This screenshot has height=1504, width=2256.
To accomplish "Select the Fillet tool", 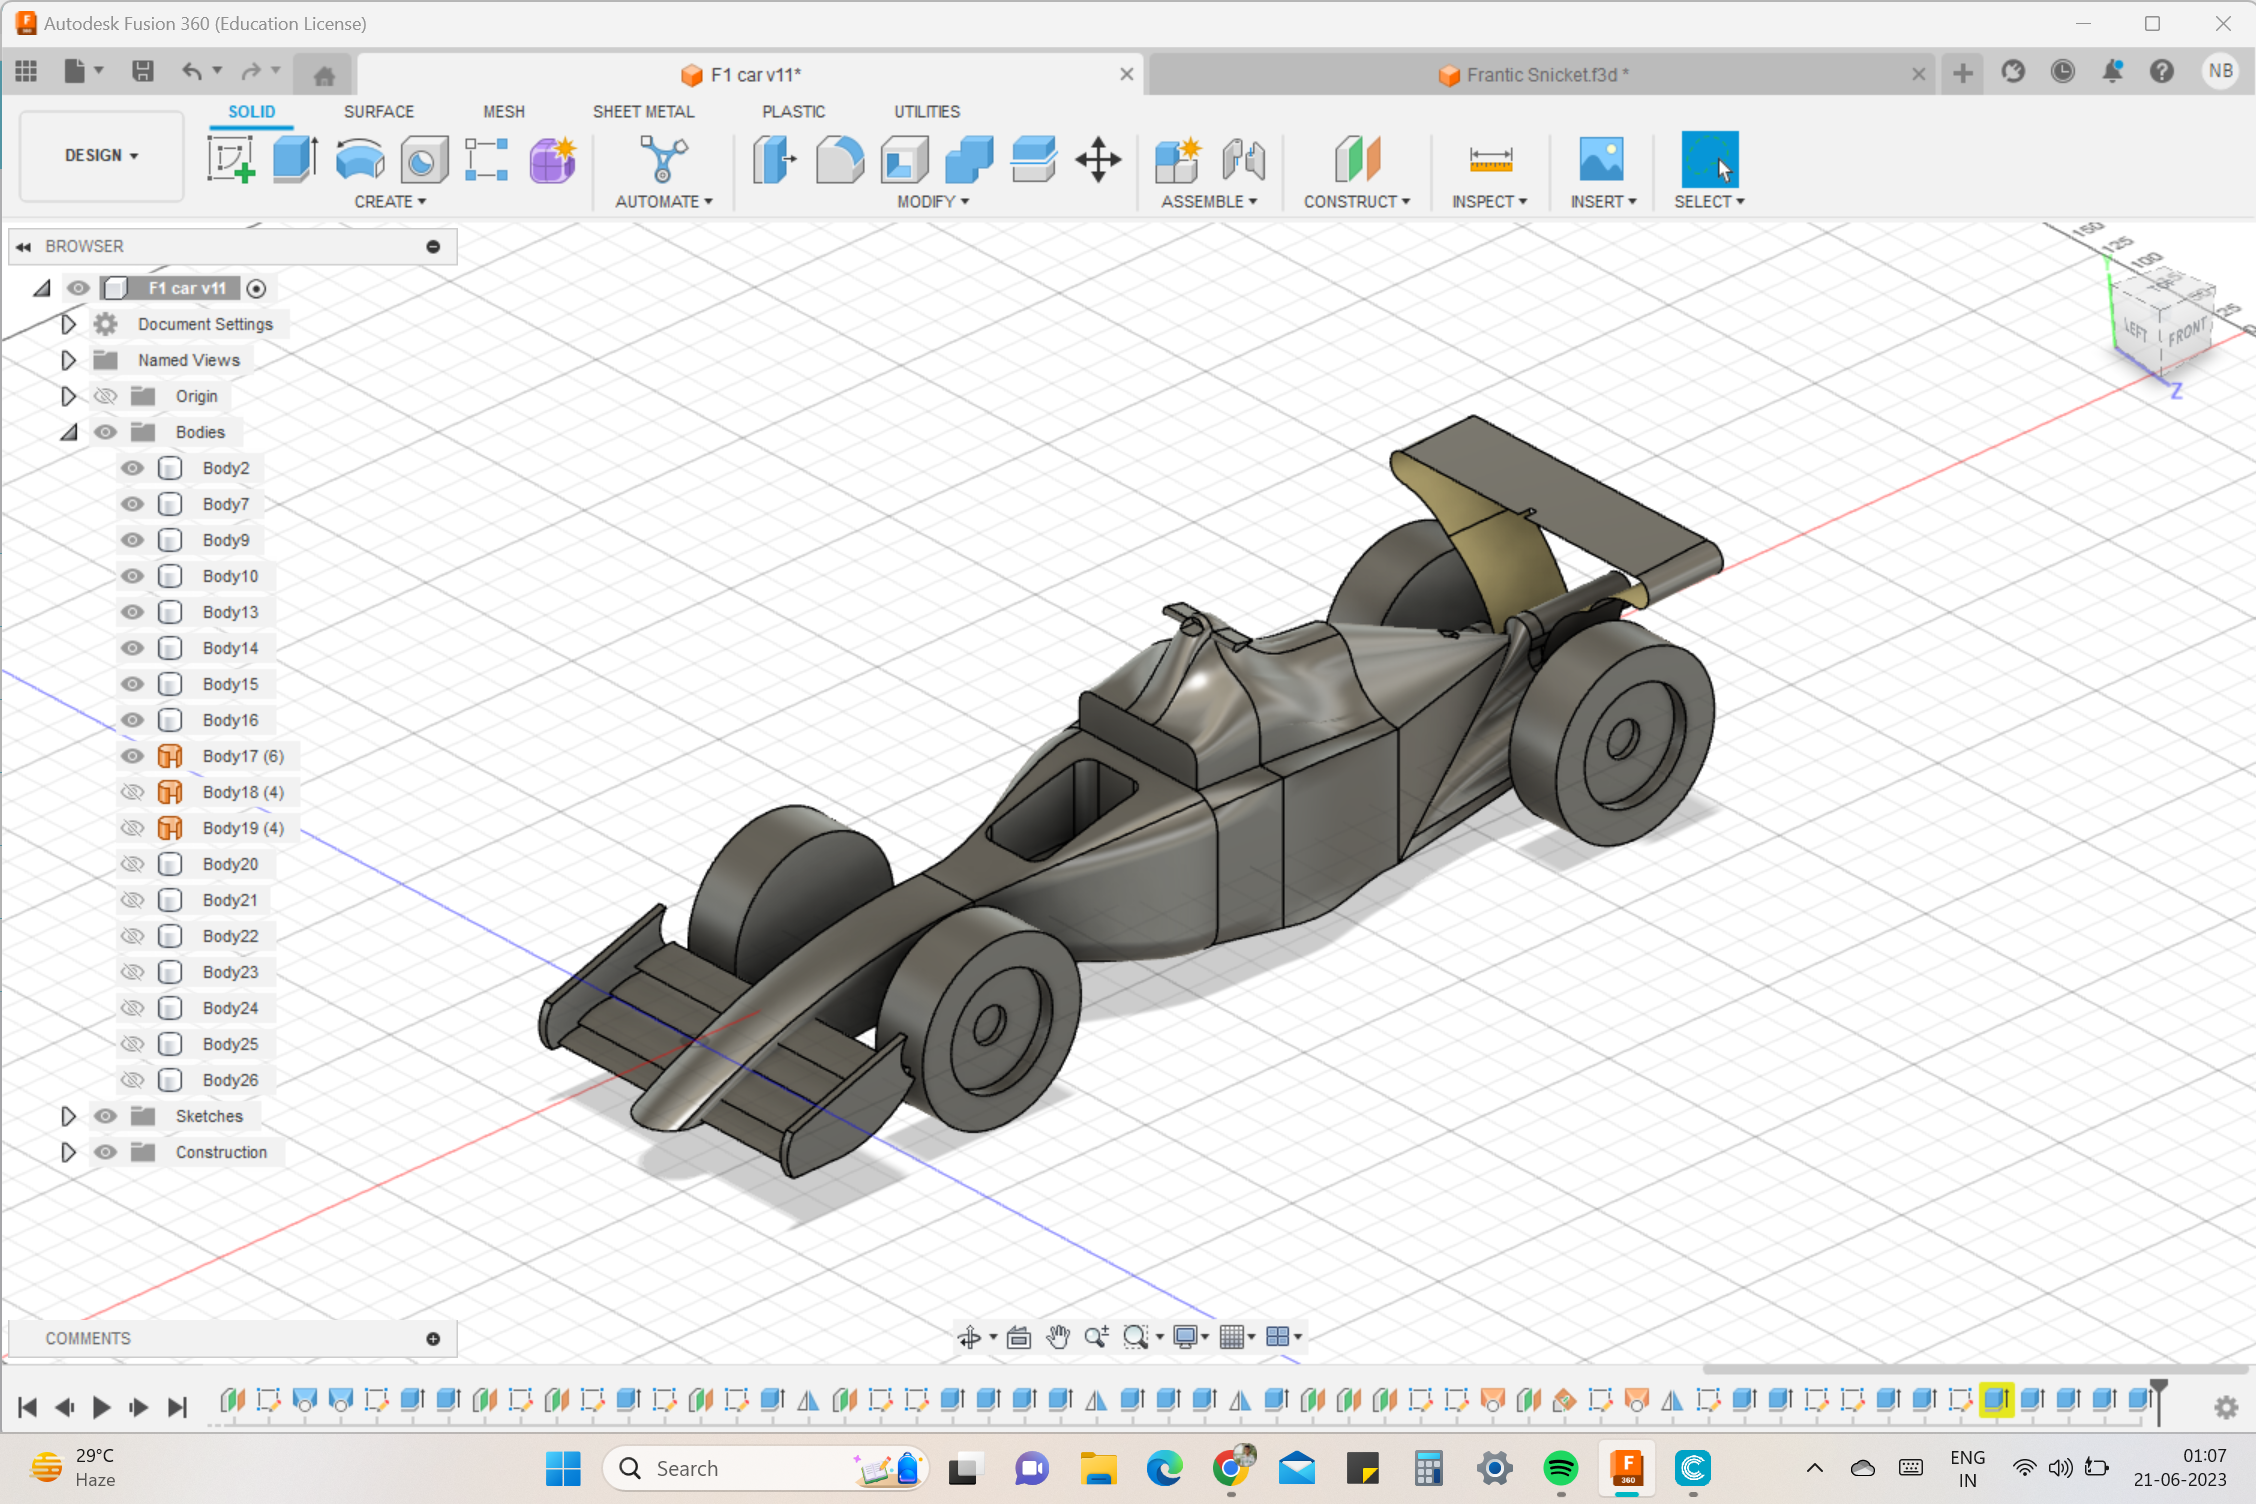I will [x=839, y=158].
